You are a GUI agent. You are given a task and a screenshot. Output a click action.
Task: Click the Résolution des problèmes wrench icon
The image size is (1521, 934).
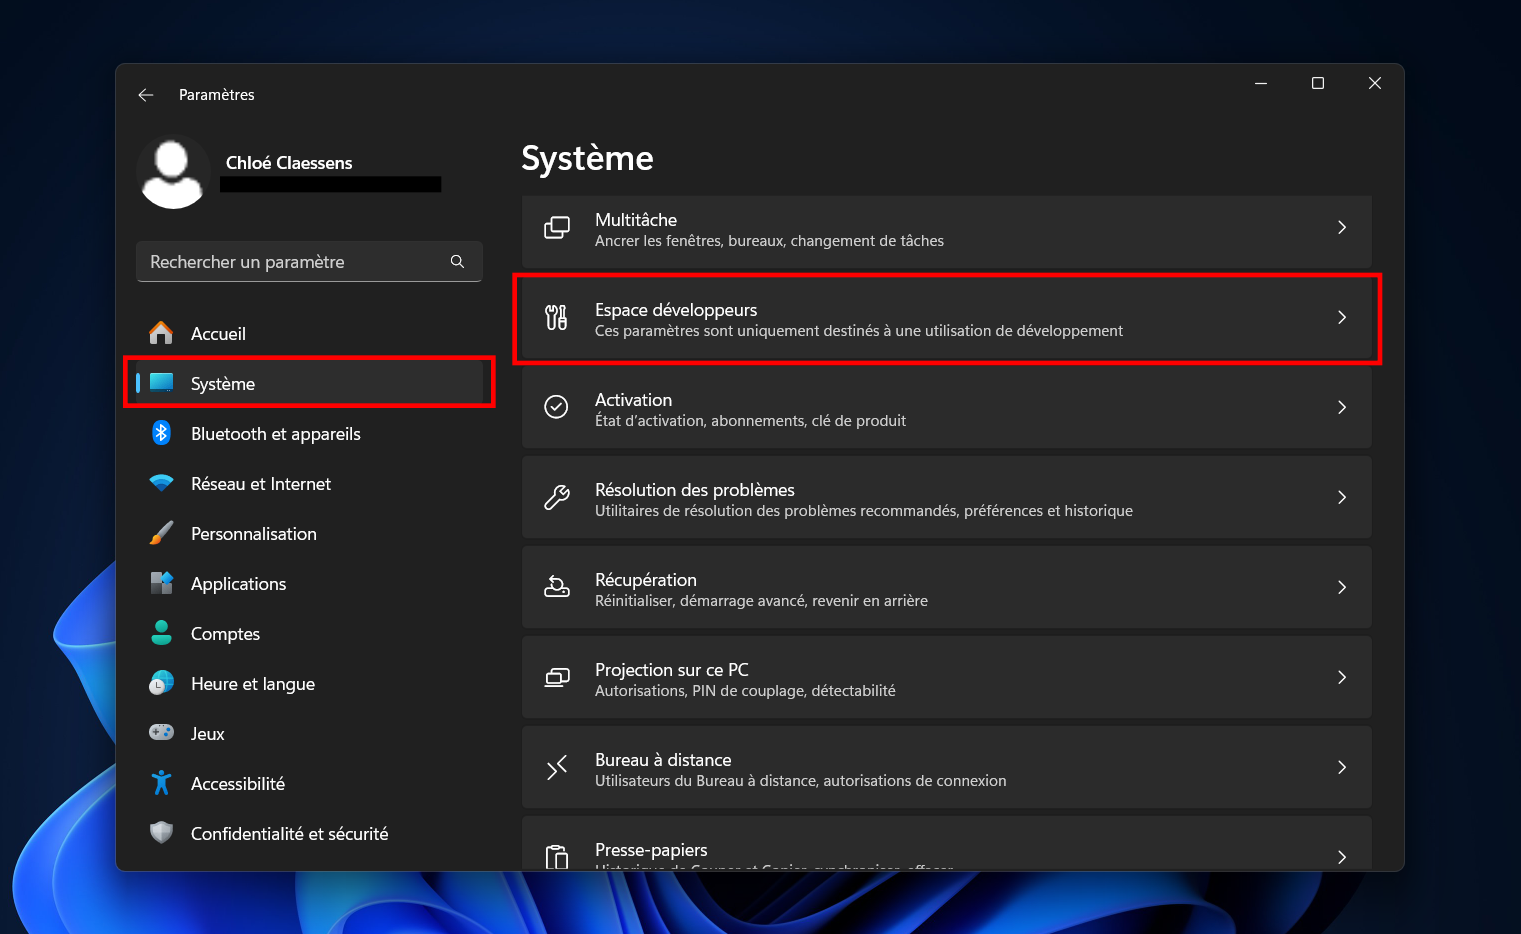pyautogui.click(x=556, y=497)
